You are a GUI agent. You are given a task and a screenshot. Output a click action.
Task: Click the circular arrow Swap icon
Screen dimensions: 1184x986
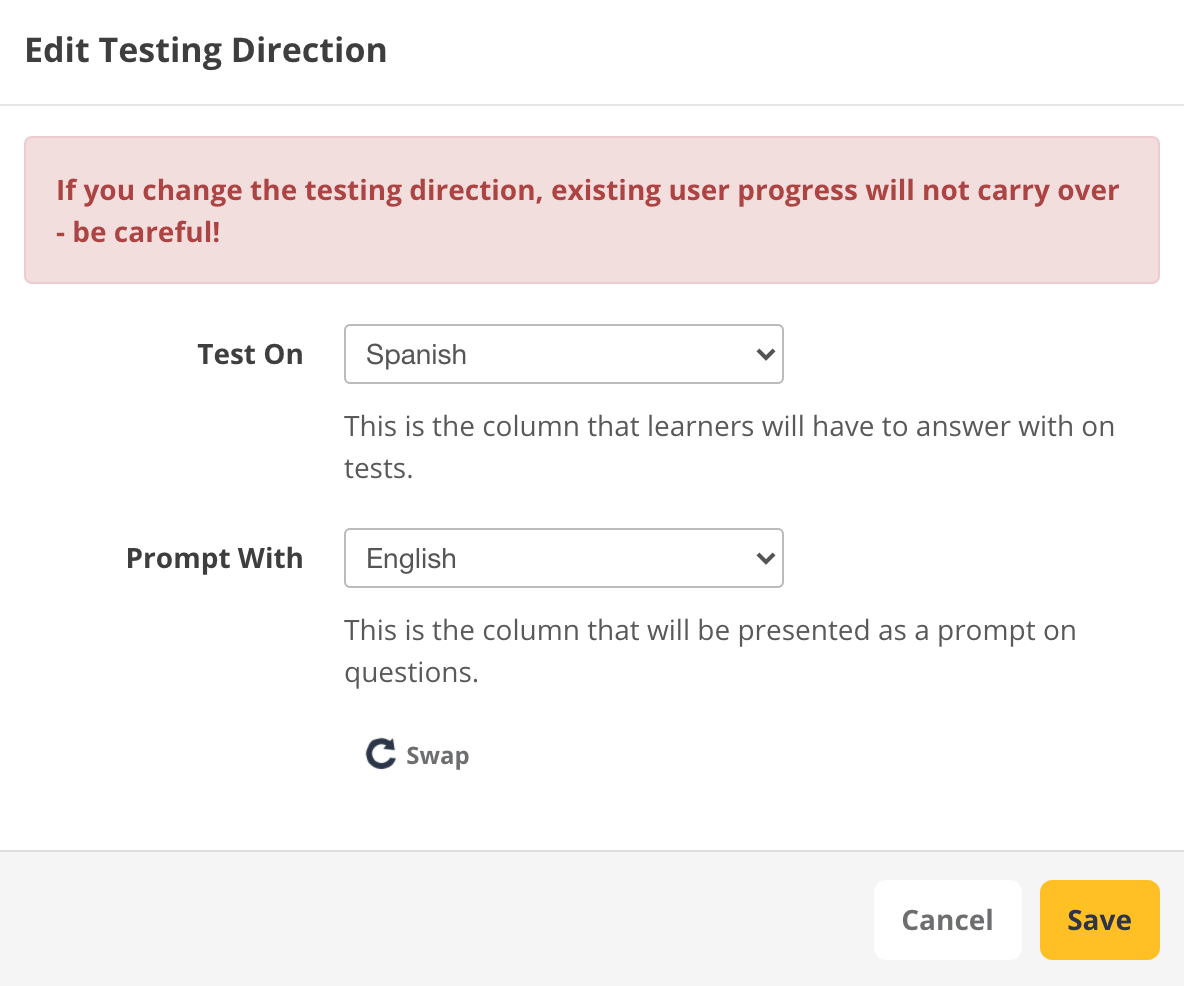pos(380,754)
